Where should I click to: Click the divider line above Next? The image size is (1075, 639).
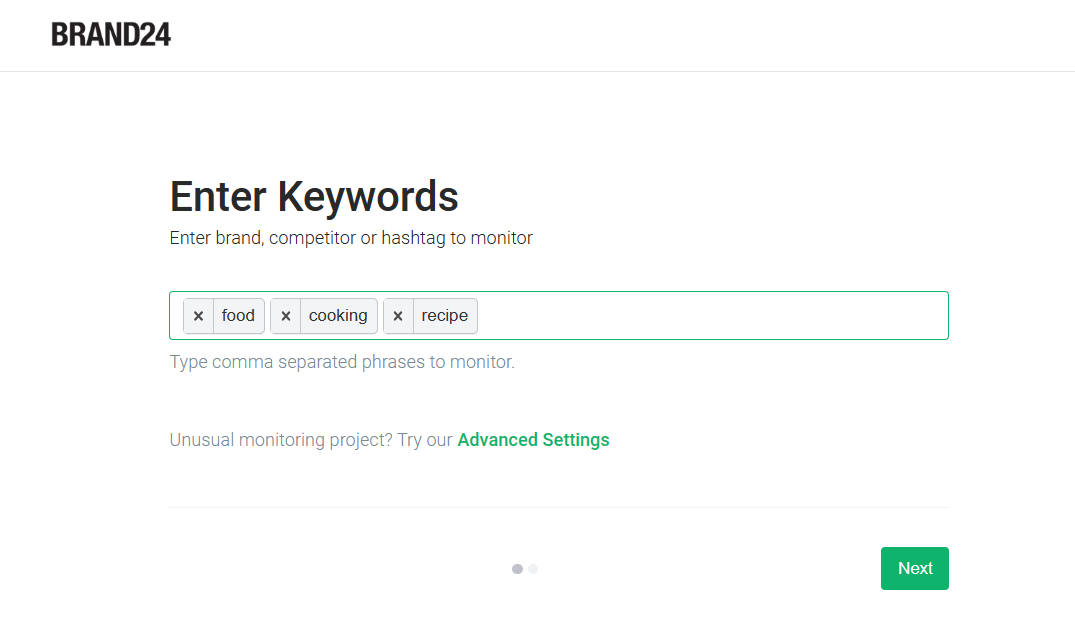click(558, 507)
